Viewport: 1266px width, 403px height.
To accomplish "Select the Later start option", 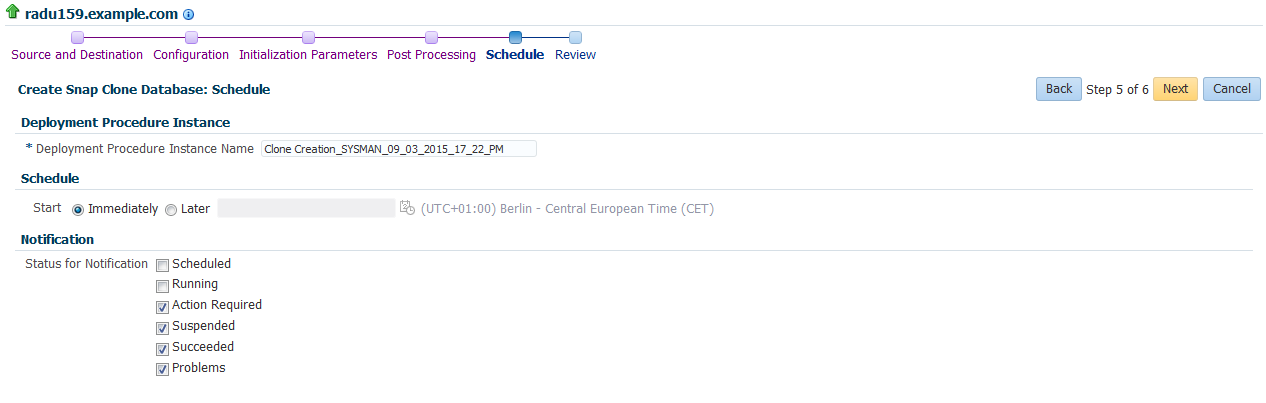I will 171,210.
